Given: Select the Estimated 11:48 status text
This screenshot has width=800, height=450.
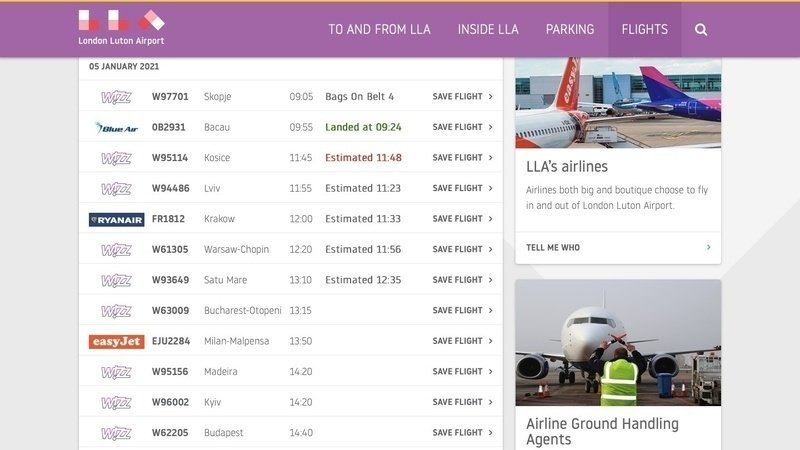Looking at the screenshot, I should pyautogui.click(x=363, y=158).
